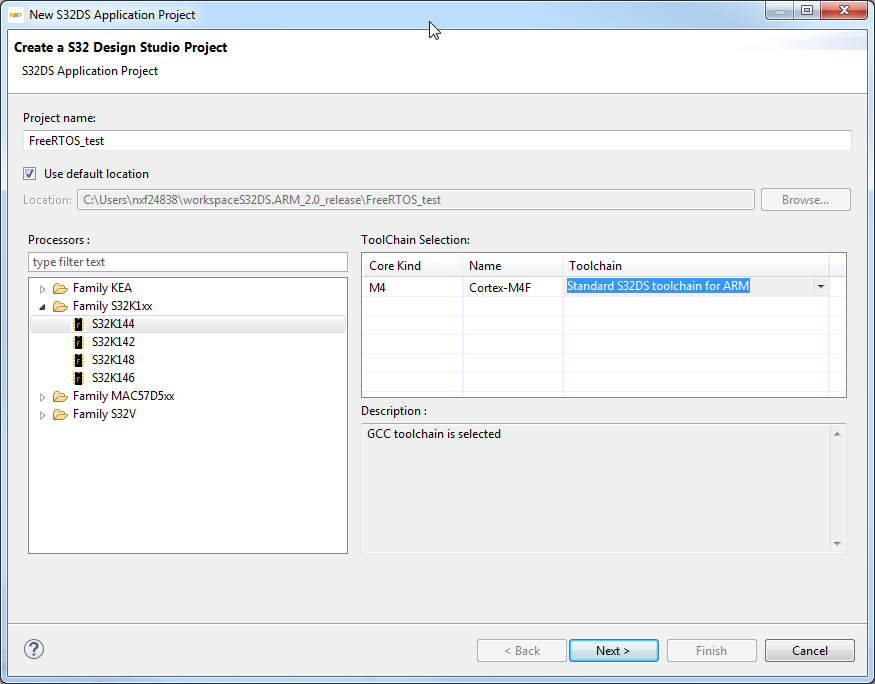The height and width of the screenshot is (684, 875).
Task: Collapse the Family S32K1xx tree node
Action: (x=42, y=307)
